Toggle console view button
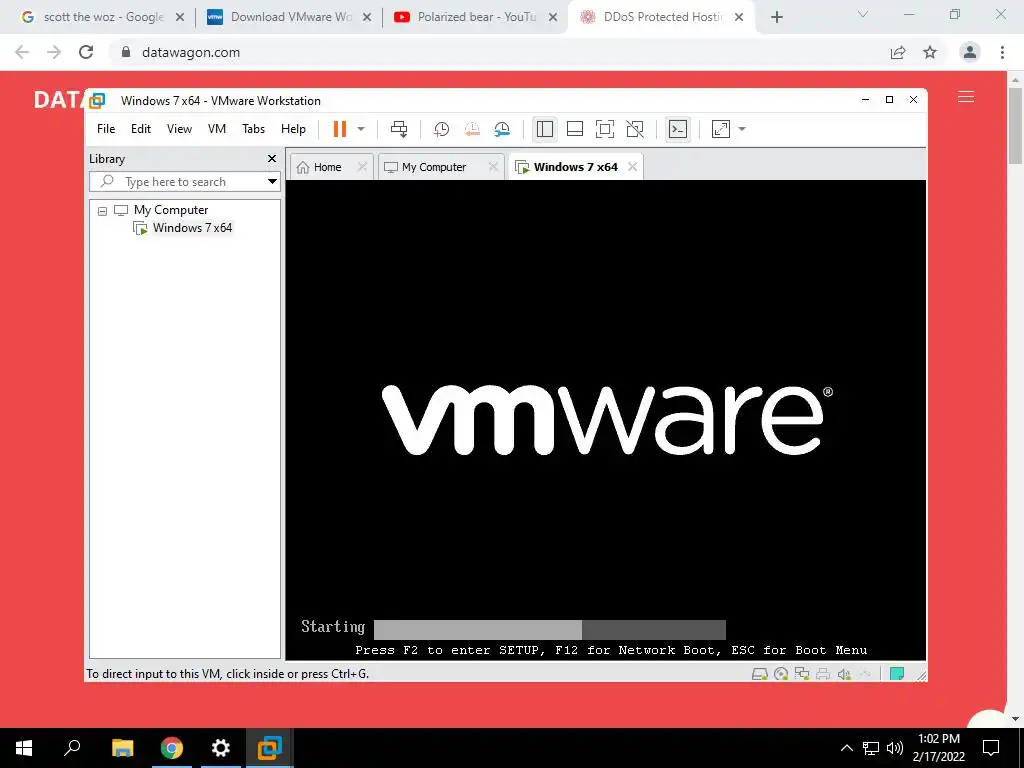The image size is (1024, 768). pos(678,129)
